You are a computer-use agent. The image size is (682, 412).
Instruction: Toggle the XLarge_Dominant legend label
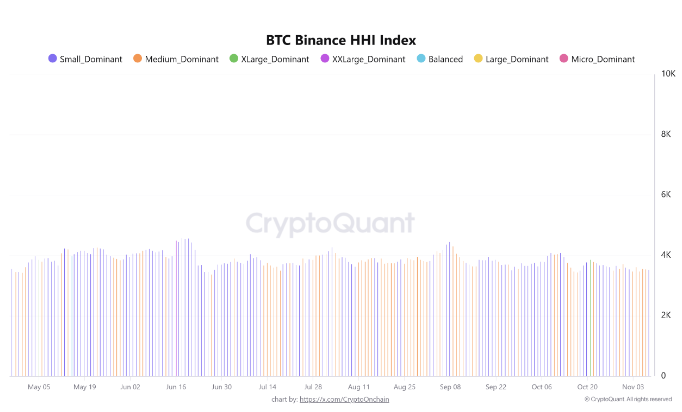point(275,60)
